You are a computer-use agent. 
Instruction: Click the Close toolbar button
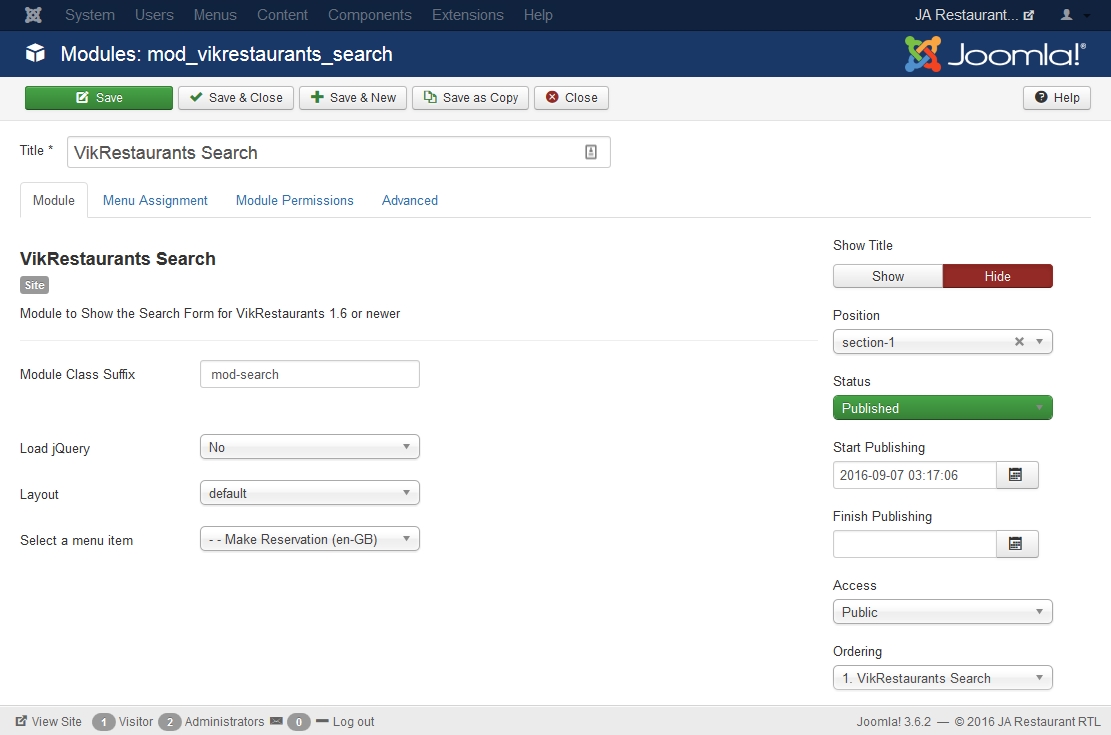[x=571, y=98]
